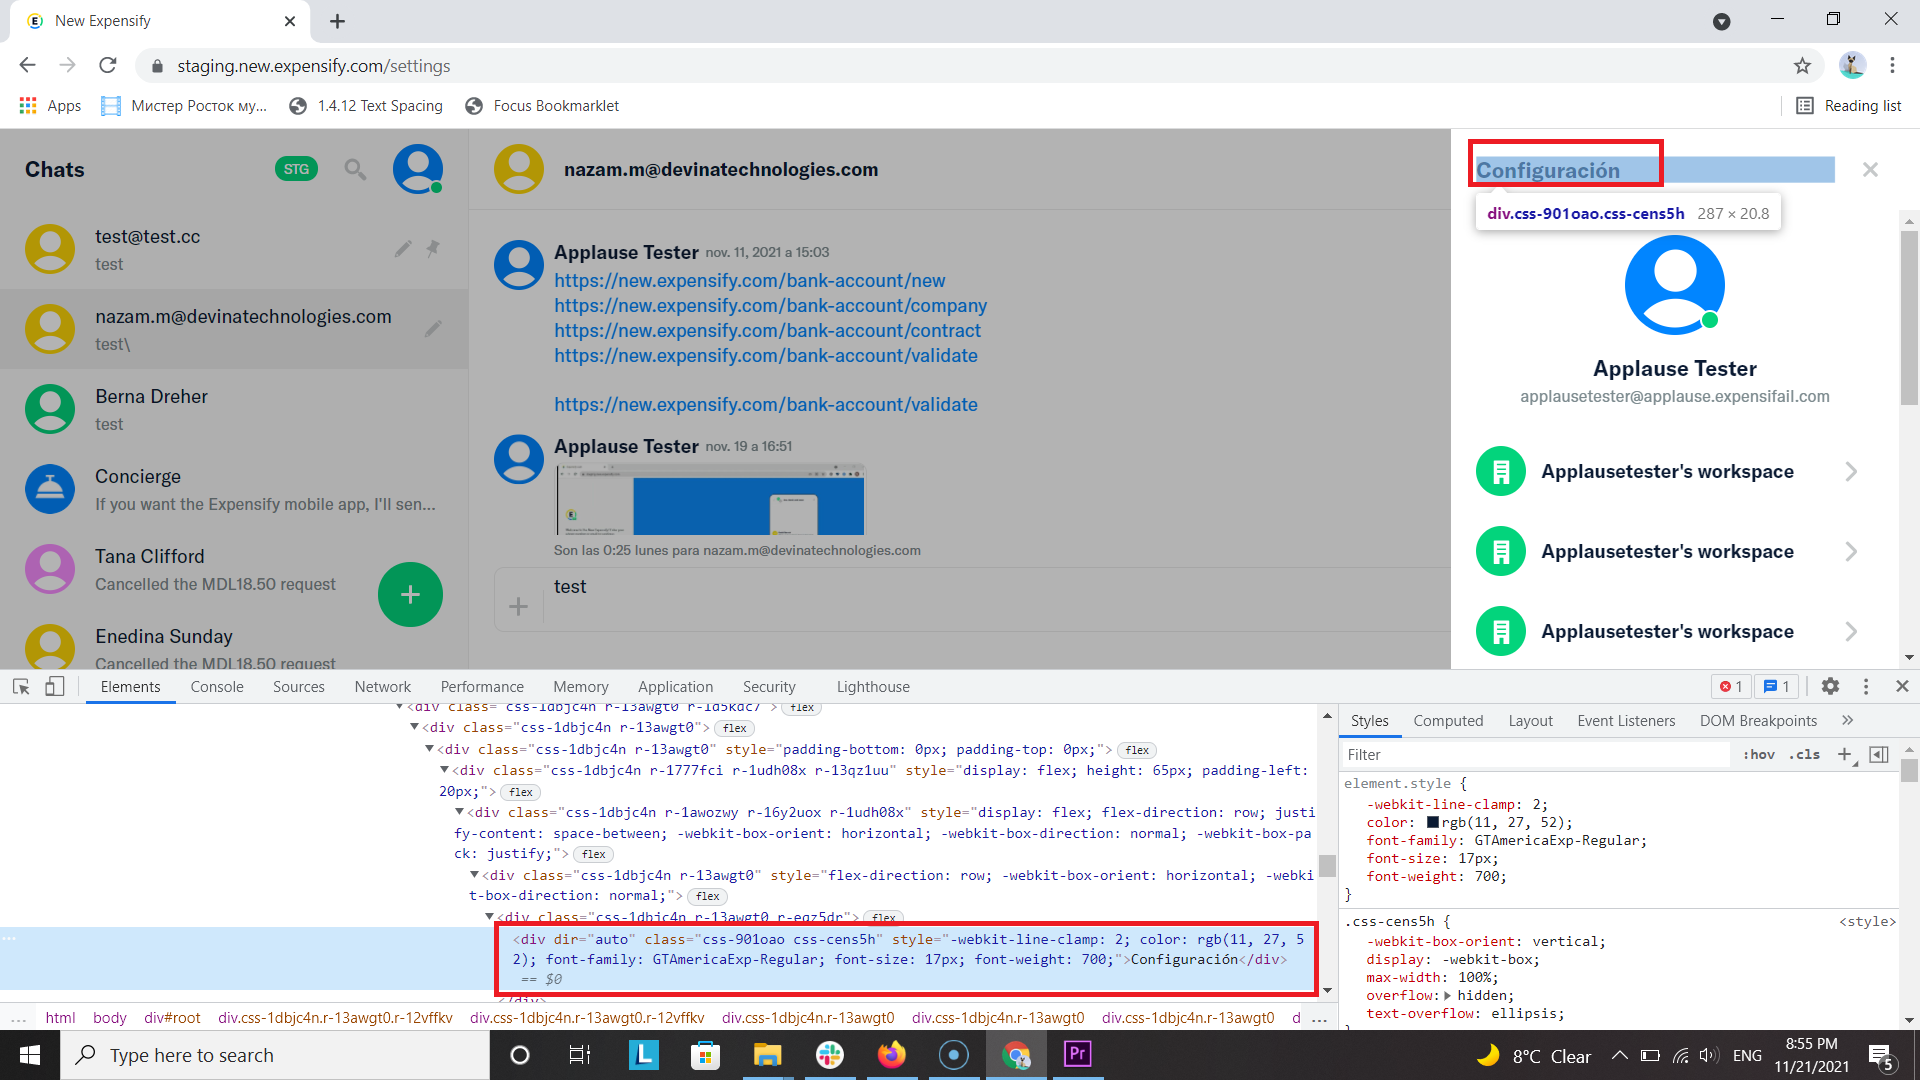
Task: Click the green plus floating action button
Action: (410, 595)
